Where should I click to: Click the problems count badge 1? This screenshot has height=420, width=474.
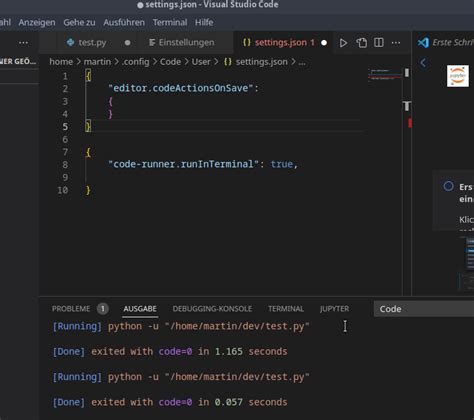[x=103, y=309]
